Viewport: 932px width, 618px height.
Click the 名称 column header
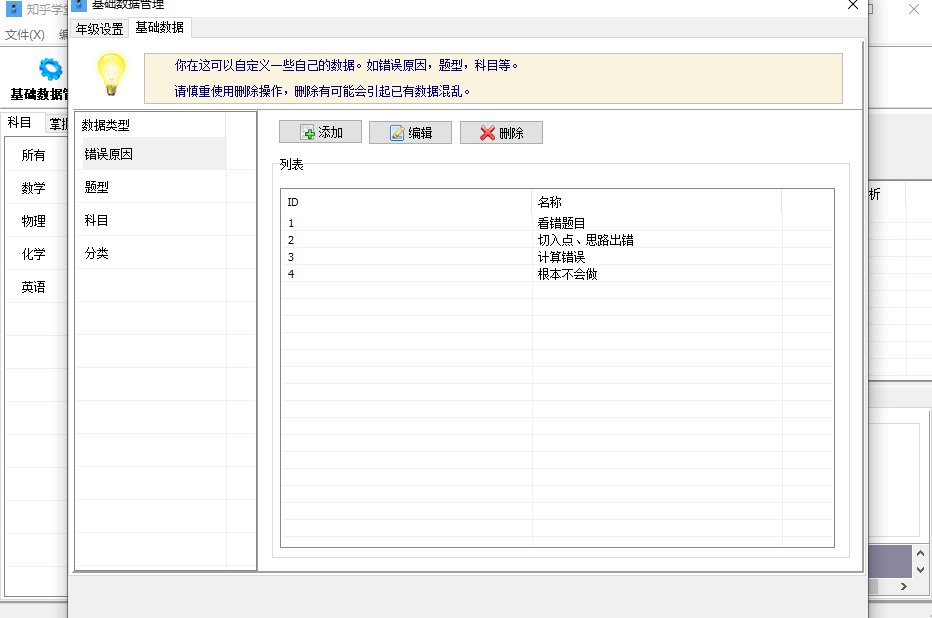coord(550,202)
